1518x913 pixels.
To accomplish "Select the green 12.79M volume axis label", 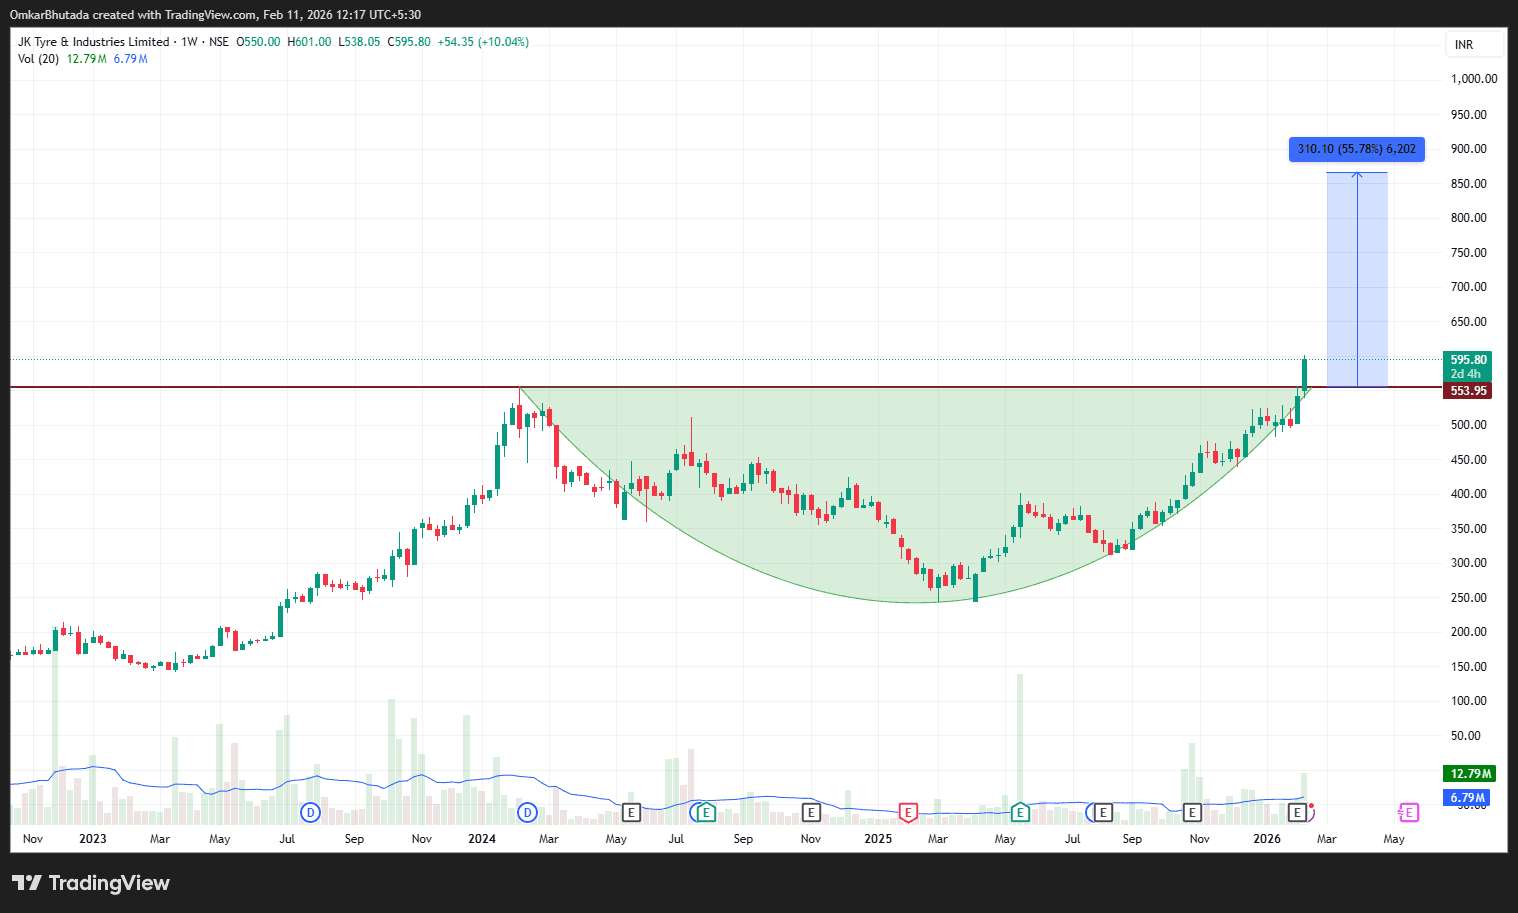I will (x=1470, y=774).
